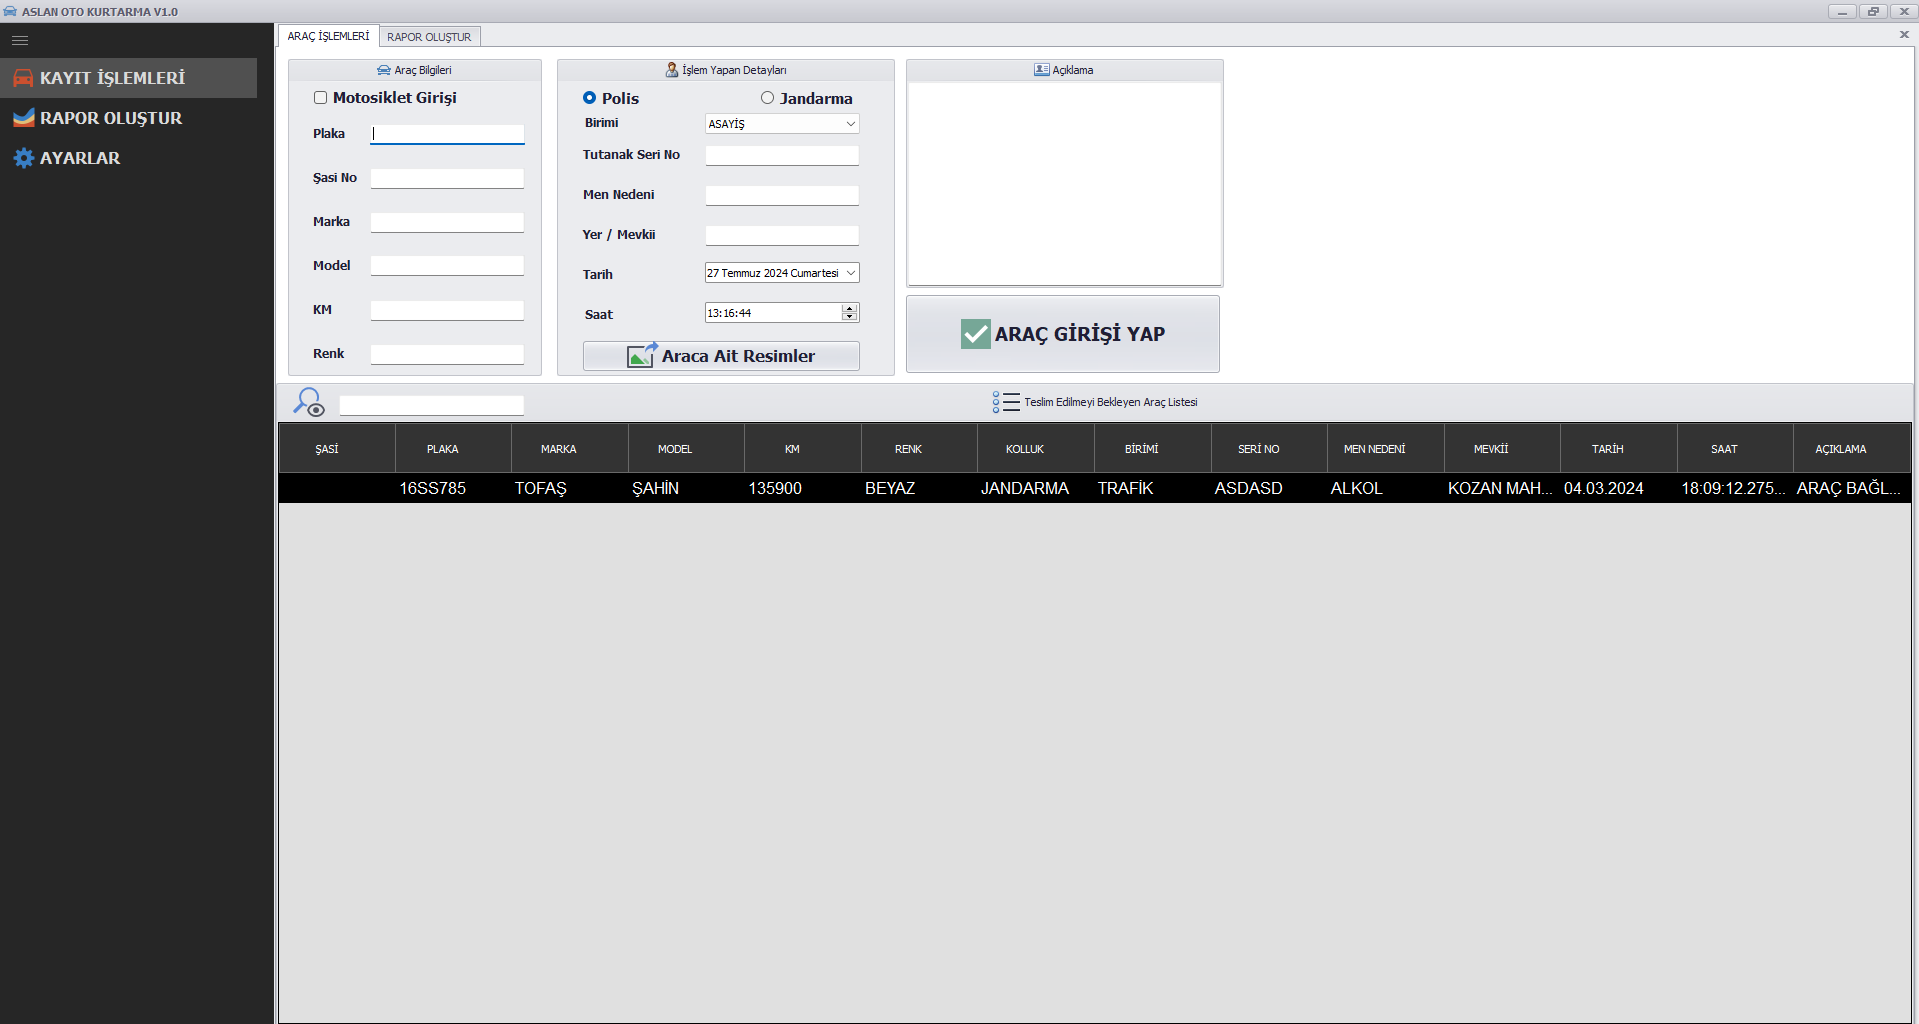
Task: Enable the Motosiklet Girişi checkbox
Action: 320,98
